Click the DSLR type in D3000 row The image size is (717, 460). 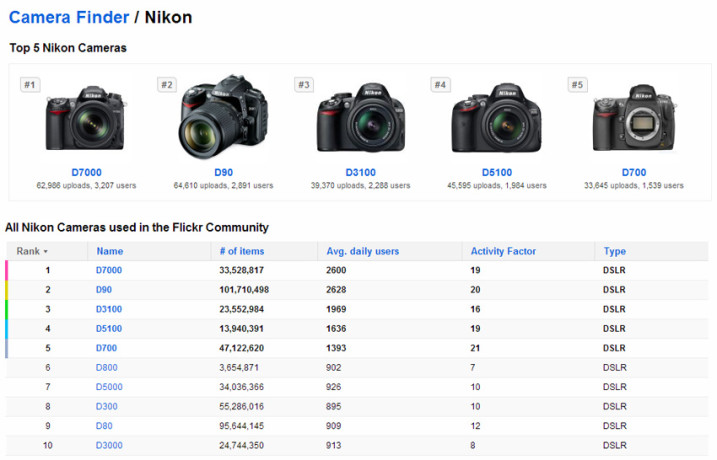(615, 445)
